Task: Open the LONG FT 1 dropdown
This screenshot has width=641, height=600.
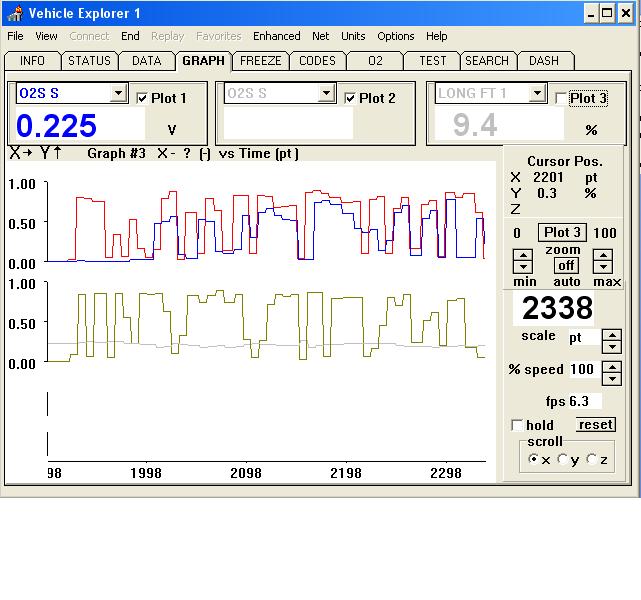Action: pos(537,93)
